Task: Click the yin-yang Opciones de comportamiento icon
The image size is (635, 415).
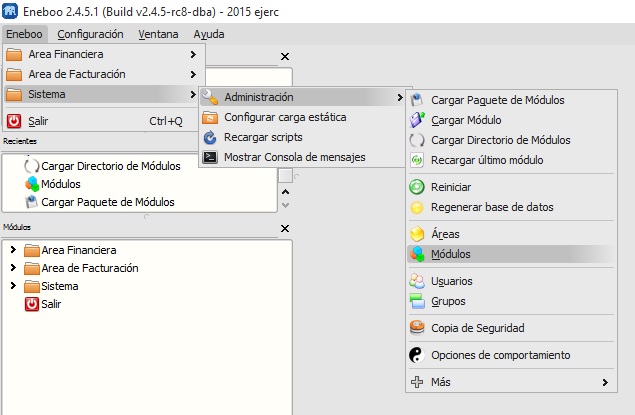Action: pos(417,355)
